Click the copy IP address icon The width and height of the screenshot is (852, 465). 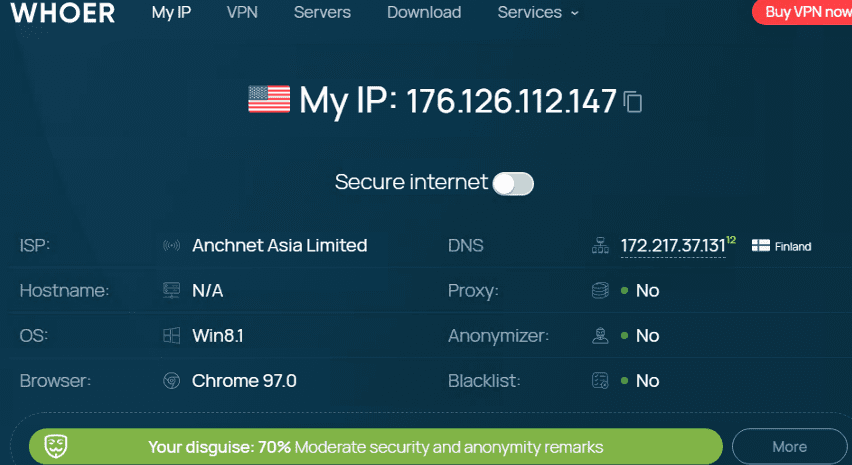tap(632, 101)
